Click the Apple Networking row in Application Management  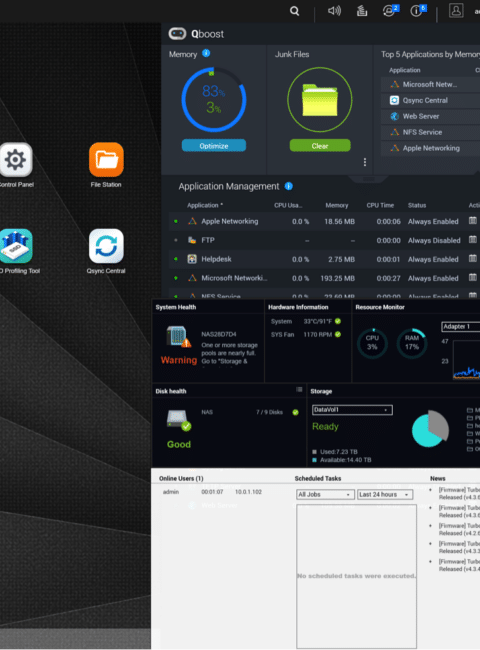[x=324, y=221]
